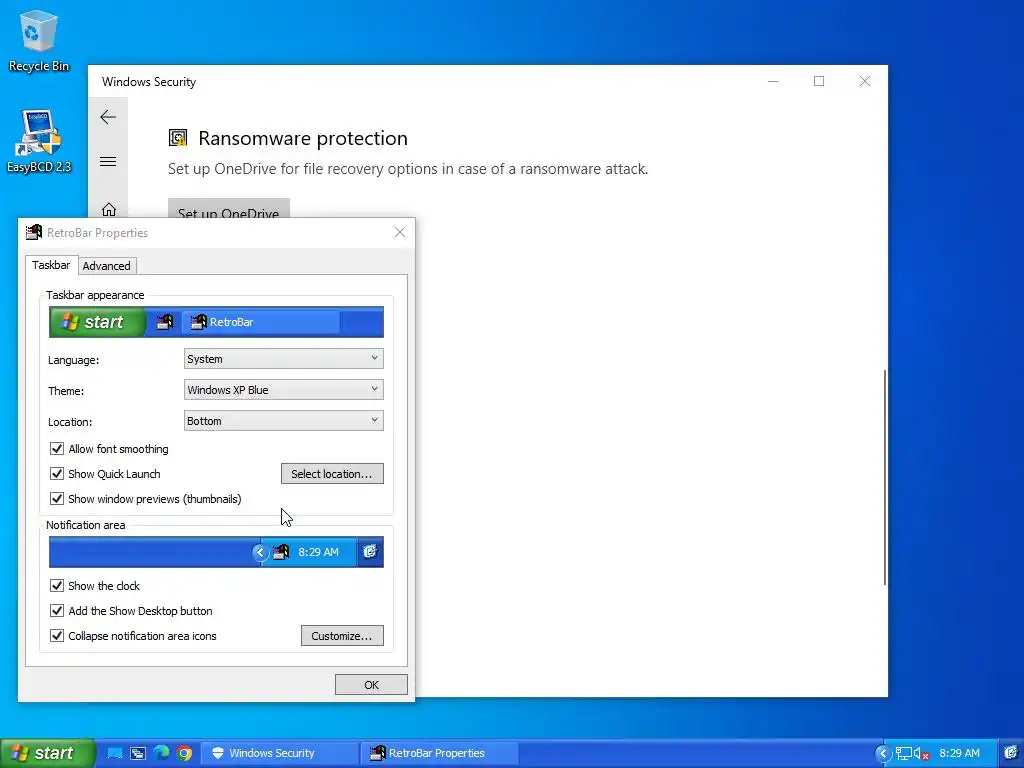The image size is (1024, 768).
Task: Click the taskbar clock showing 8:29 AM
Action: [x=959, y=753]
